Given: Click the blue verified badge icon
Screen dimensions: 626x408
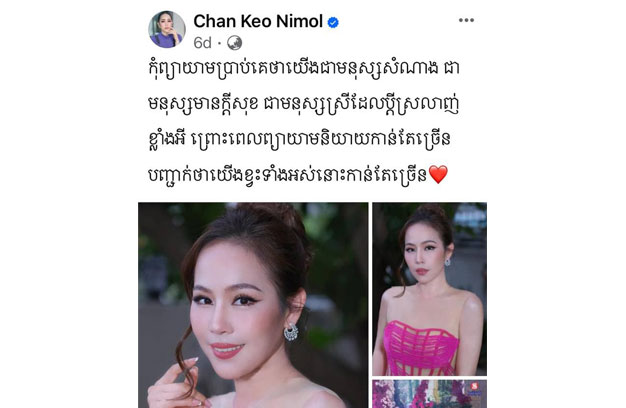Looking at the screenshot, I should click(x=333, y=23).
